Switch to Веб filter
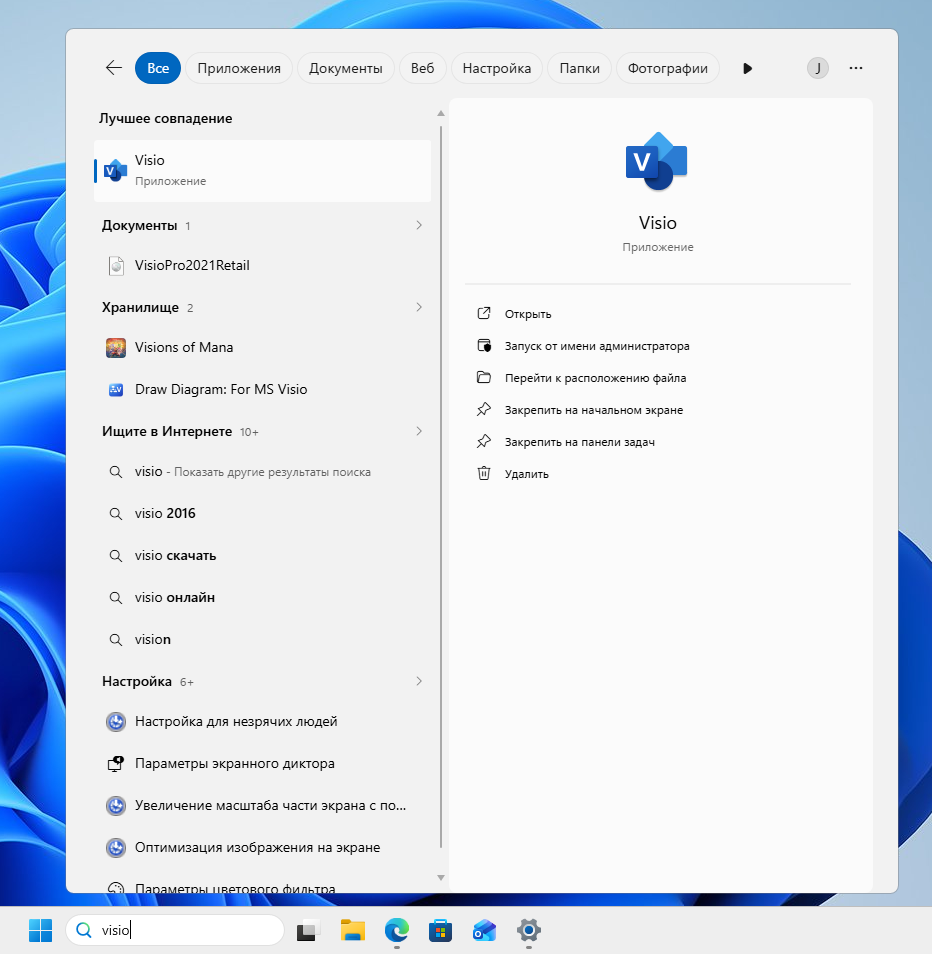Viewport: 932px width, 954px height. click(x=422, y=68)
